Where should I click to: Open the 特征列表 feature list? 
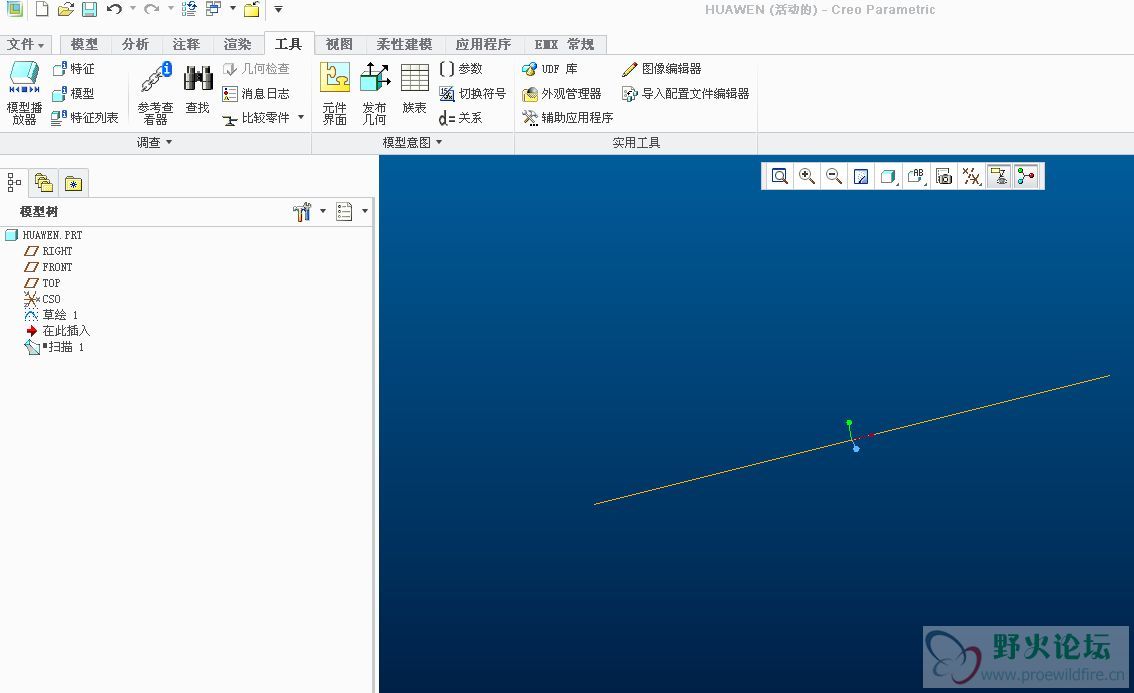click(x=85, y=118)
